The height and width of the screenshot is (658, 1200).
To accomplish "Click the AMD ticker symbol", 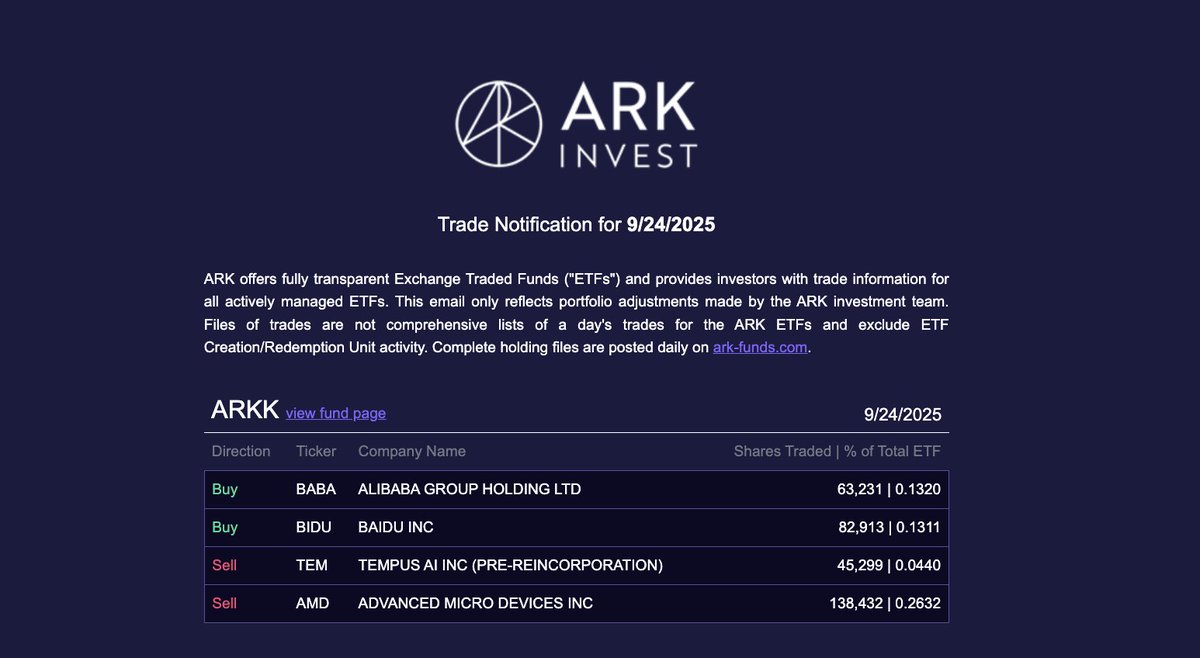I will click(x=312, y=603).
